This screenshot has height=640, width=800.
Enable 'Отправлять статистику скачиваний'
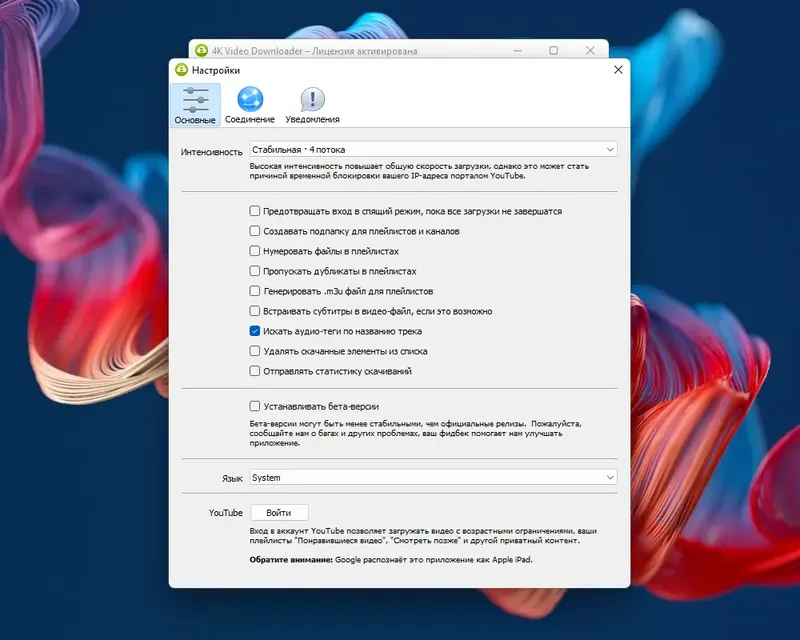[x=254, y=371]
